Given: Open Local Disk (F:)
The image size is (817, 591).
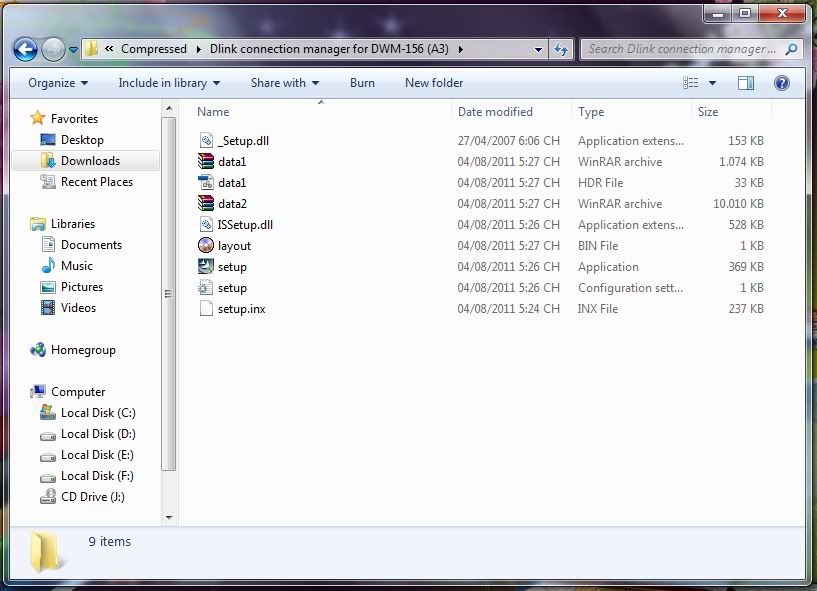Looking at the screenshot, I should coord(97,476).
